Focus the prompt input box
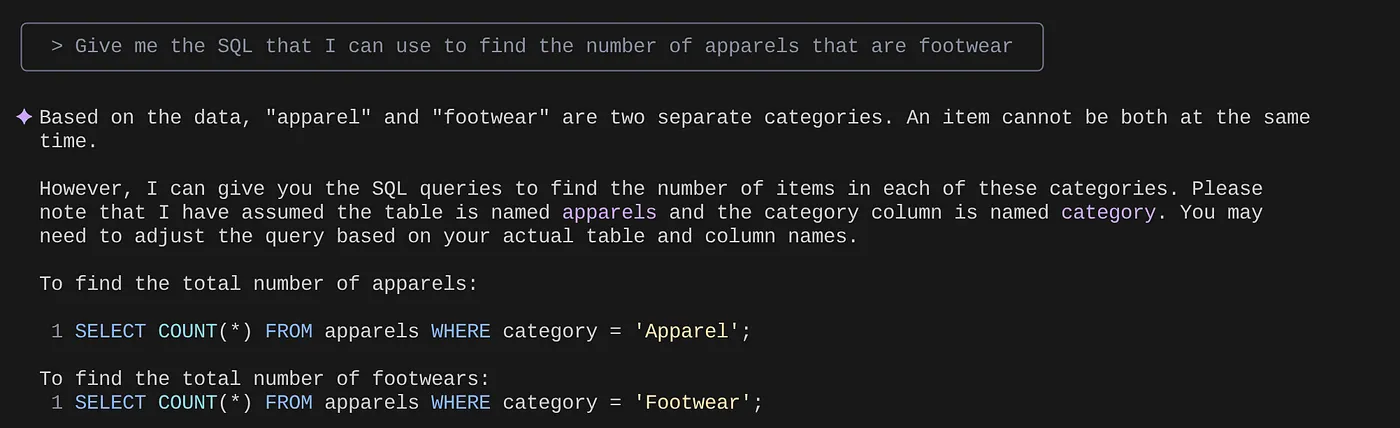This screenshot has width=1400, height=428. (532, 47)
